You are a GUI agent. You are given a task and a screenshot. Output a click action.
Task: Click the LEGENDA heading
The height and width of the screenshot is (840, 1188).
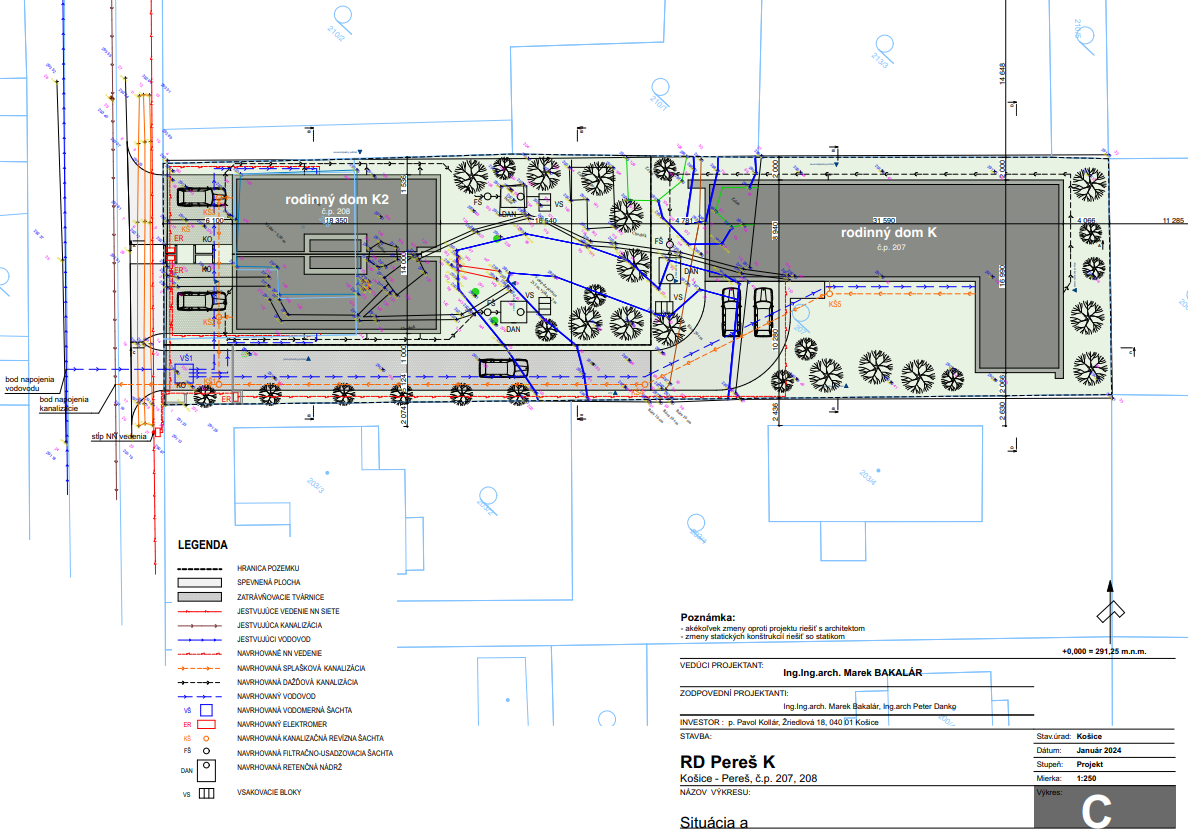click(x=203, y=546)
